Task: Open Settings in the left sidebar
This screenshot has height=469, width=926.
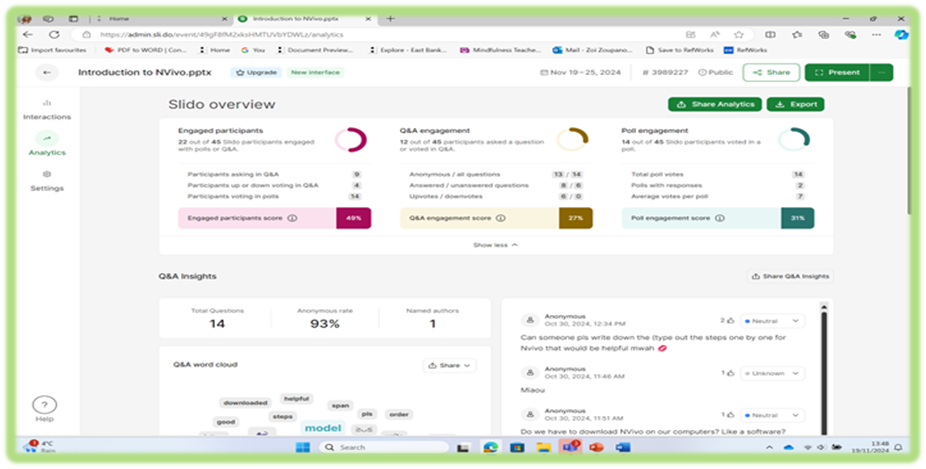Action: click(x=47, y=181)
